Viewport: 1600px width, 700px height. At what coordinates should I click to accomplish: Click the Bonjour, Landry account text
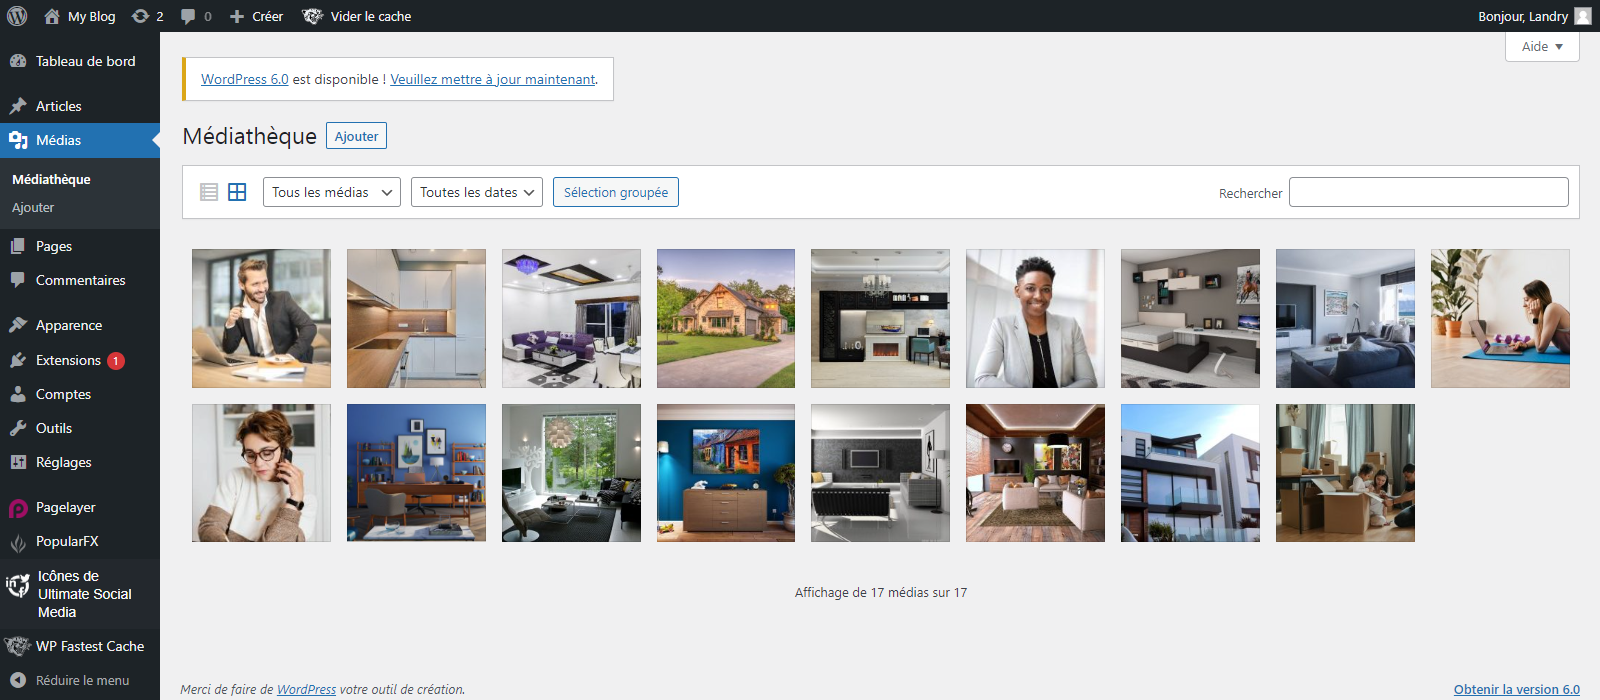point(1523,16)
